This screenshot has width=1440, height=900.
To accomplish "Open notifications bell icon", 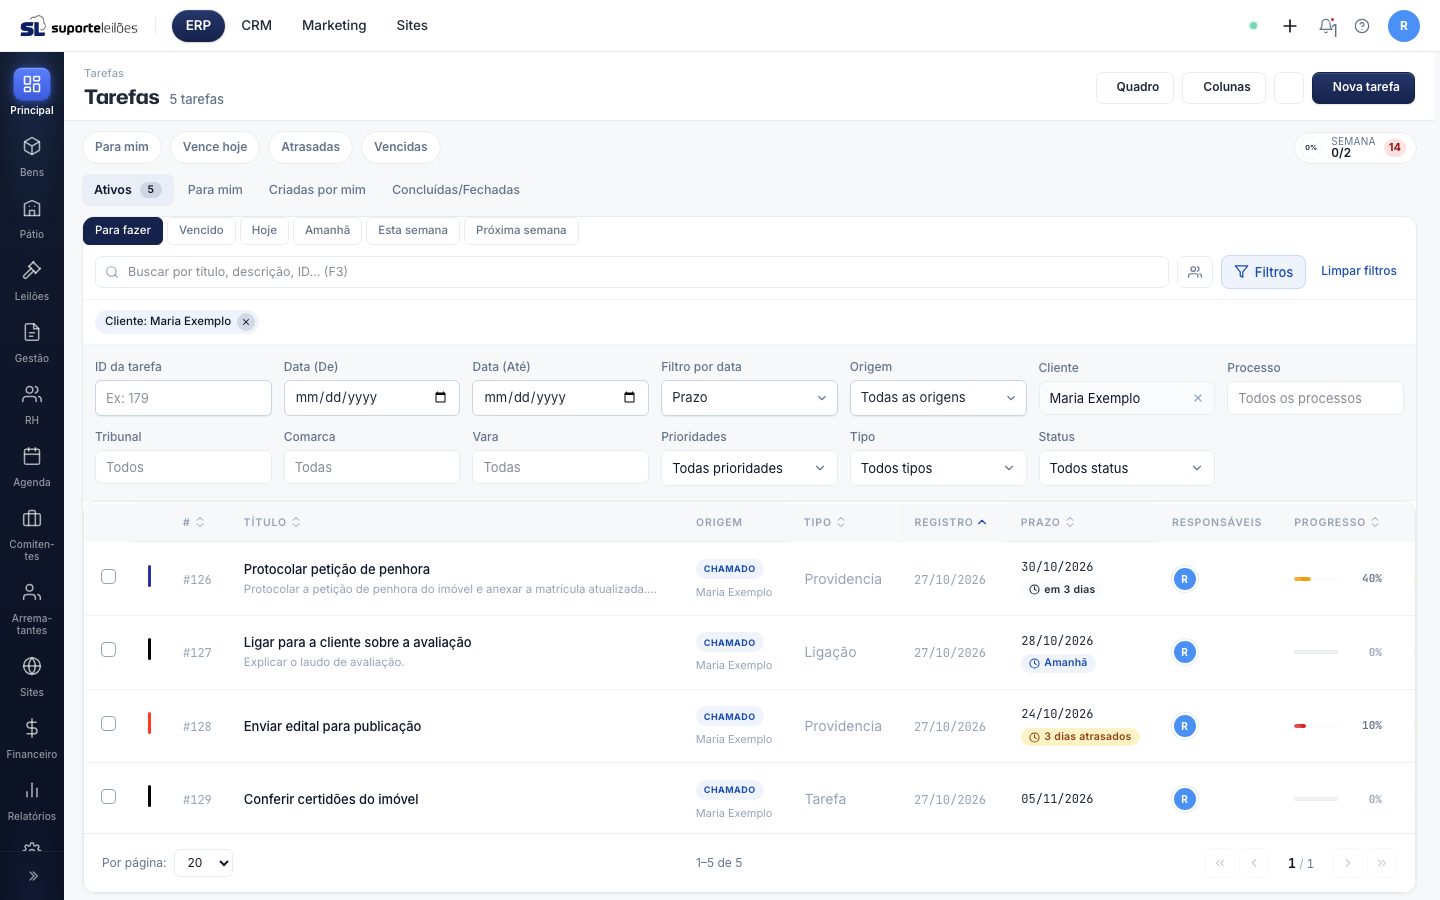I will click(1328, 26).
